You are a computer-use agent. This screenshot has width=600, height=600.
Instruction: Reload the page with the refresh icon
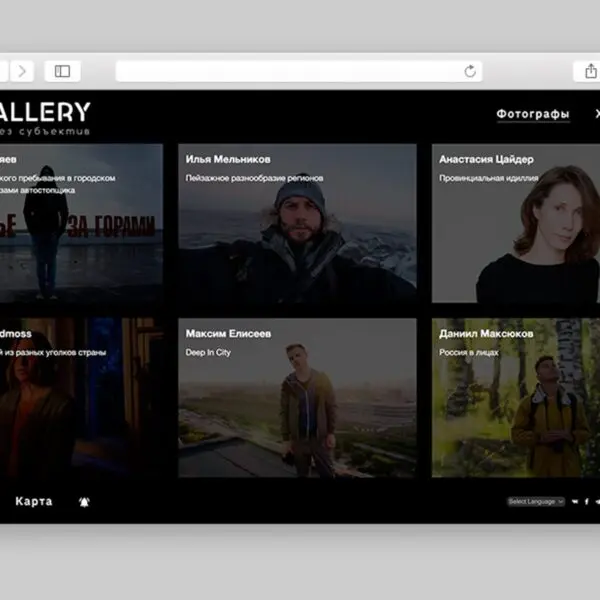click(469, 71)
